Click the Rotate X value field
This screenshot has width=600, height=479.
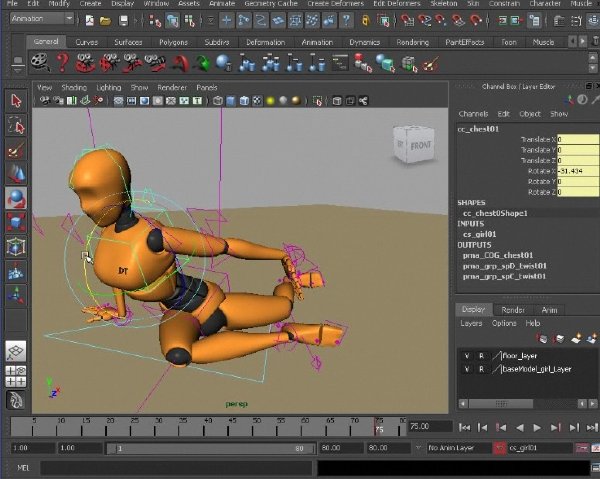point(578,171)
